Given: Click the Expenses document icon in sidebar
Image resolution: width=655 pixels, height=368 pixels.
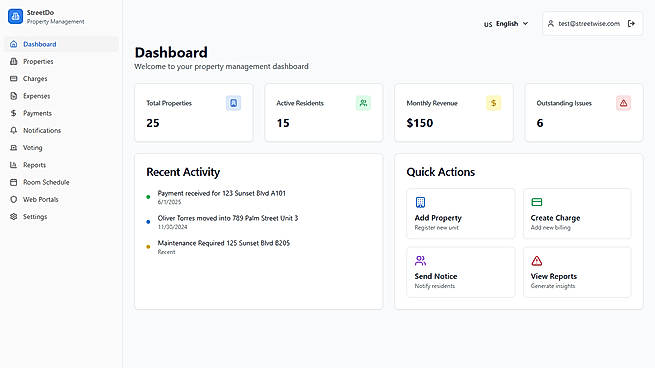Looking at the screenshot, I should click(14, 96).
